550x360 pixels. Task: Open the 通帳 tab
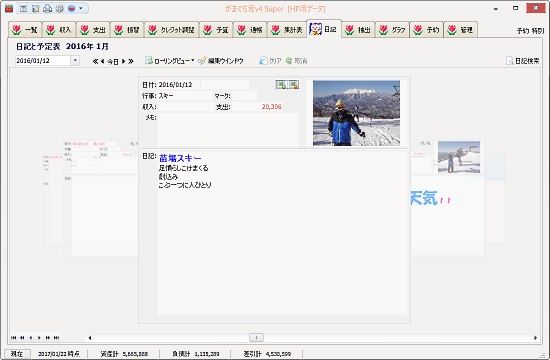click(250, 30)
